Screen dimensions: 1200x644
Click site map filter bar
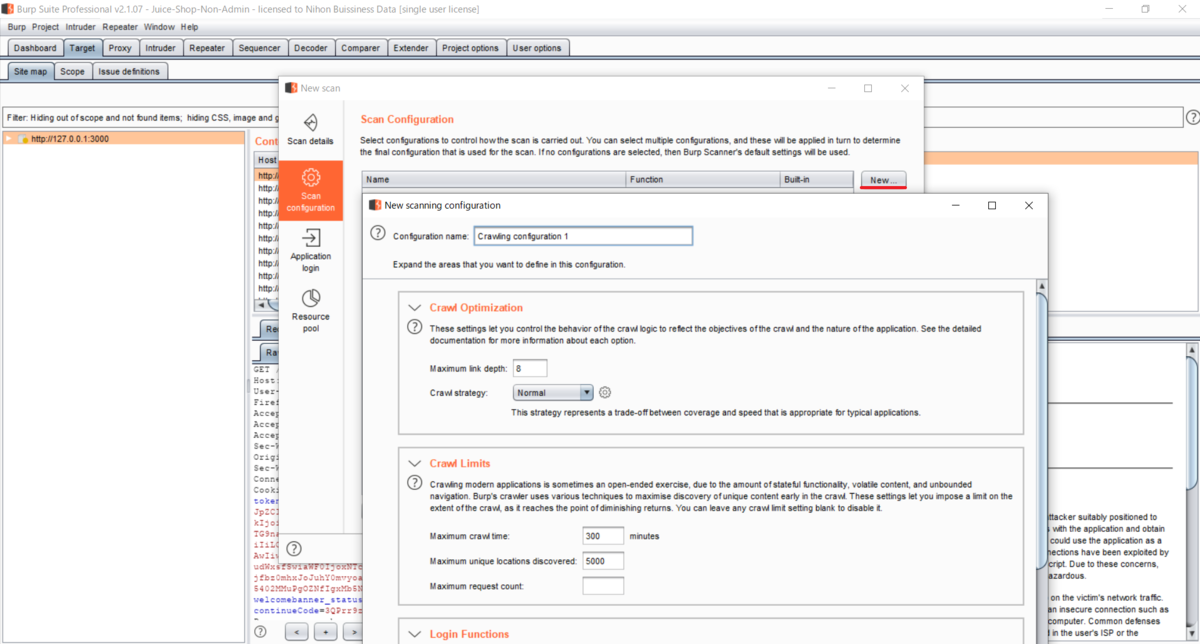592,117
